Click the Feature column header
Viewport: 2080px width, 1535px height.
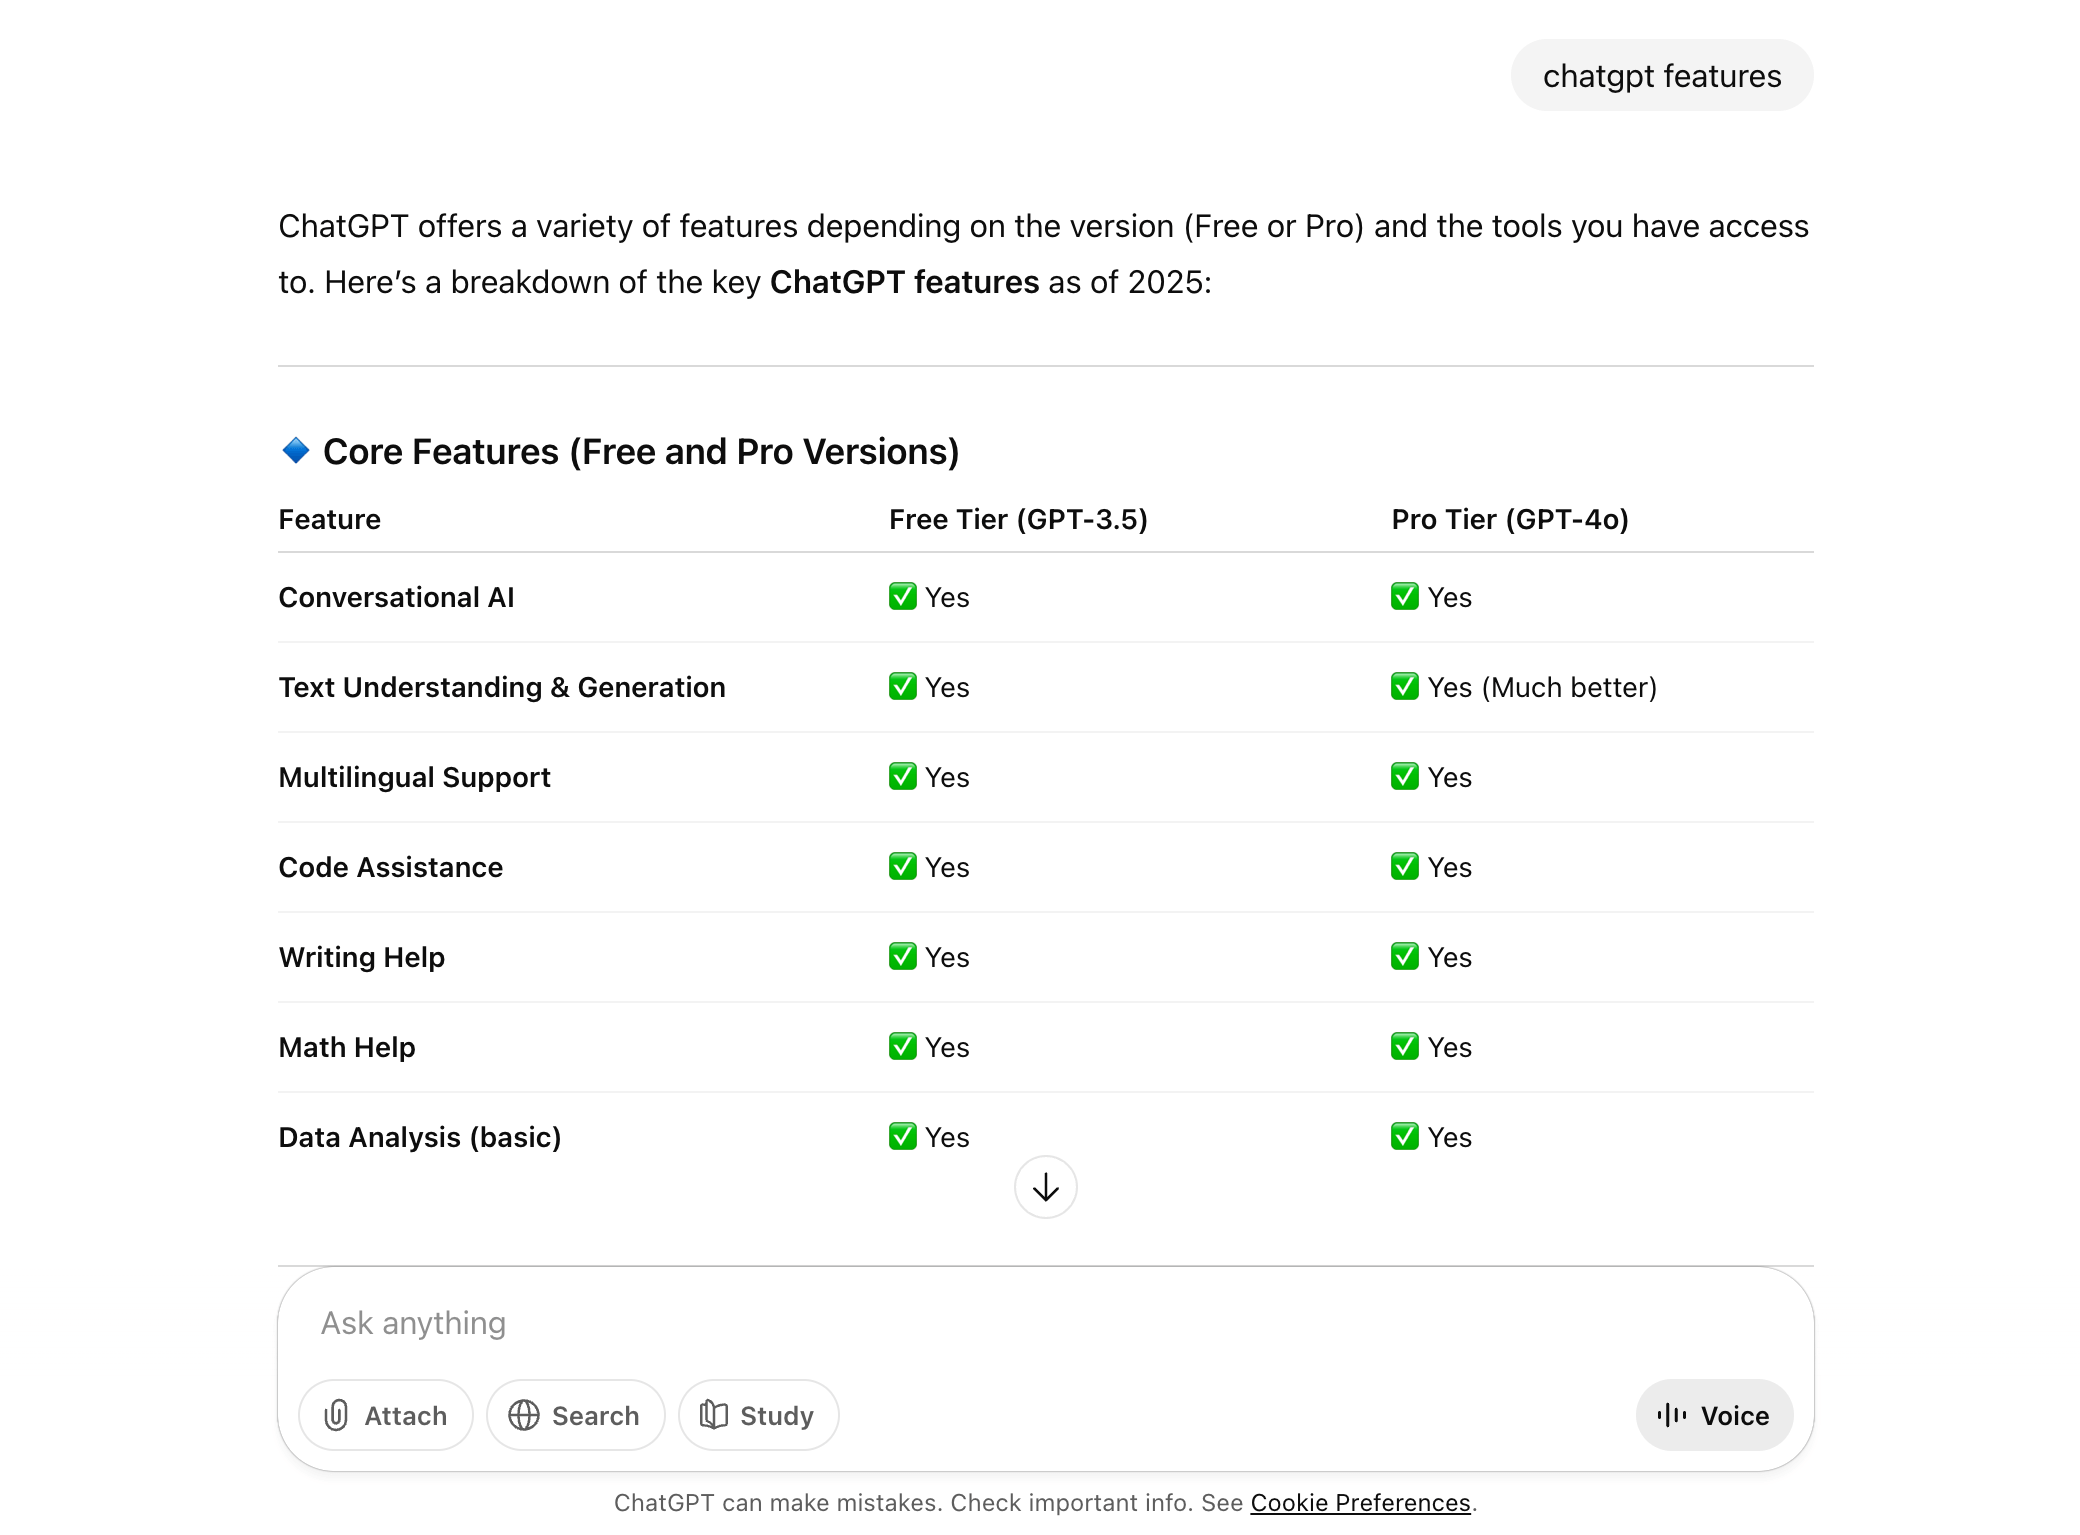[330, 519]
